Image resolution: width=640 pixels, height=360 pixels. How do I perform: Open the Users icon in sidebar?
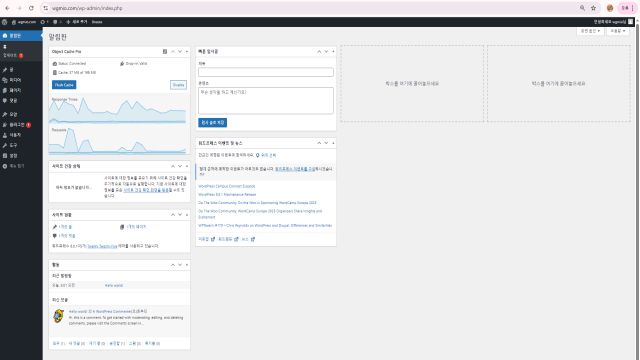coord(5,135)
